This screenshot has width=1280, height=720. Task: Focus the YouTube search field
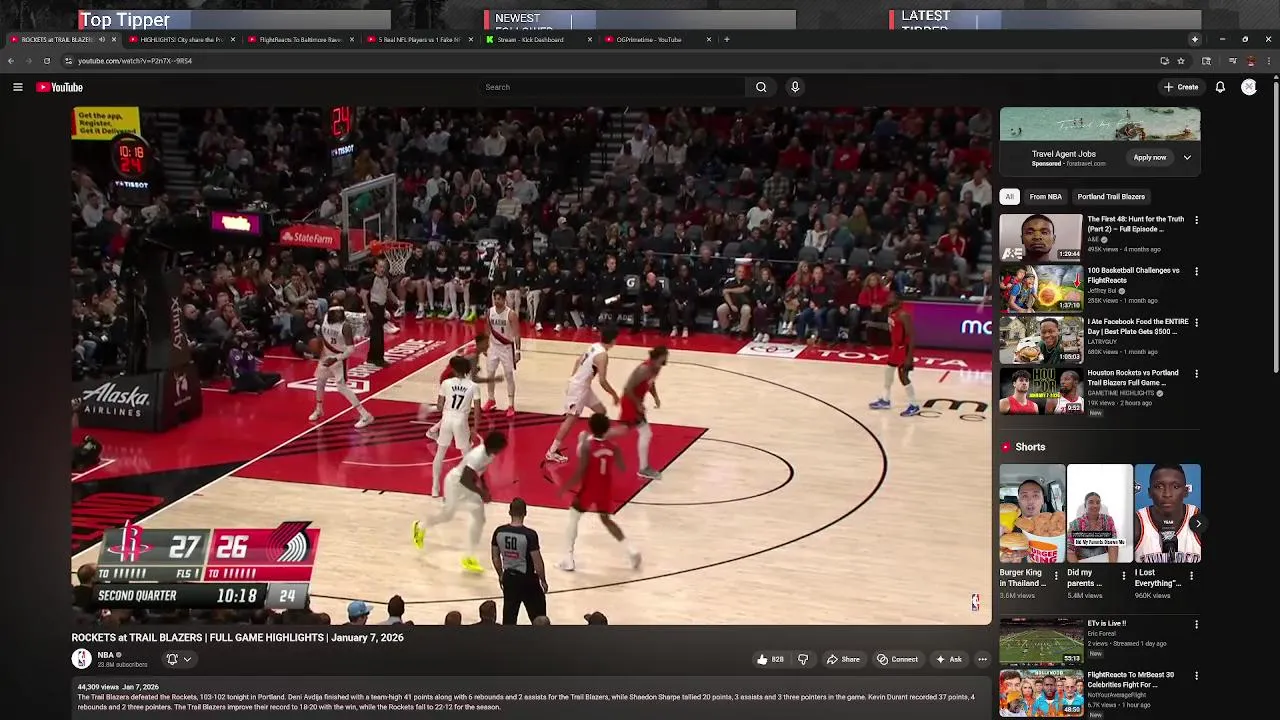pos(612,87)
